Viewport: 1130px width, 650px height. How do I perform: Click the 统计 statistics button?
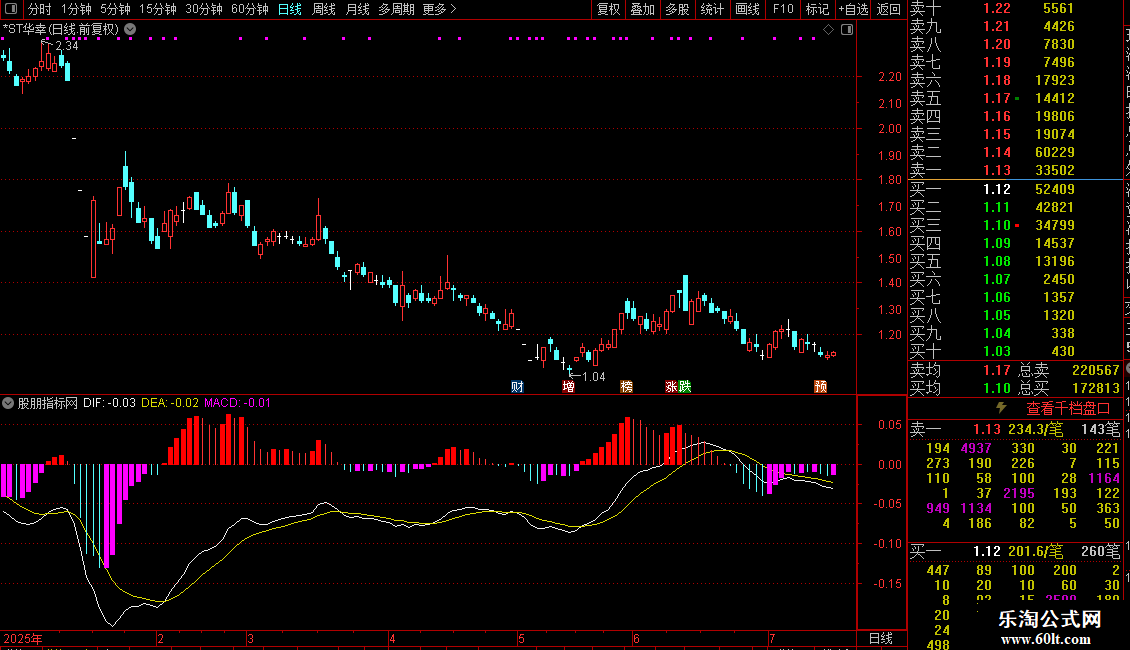712,9
